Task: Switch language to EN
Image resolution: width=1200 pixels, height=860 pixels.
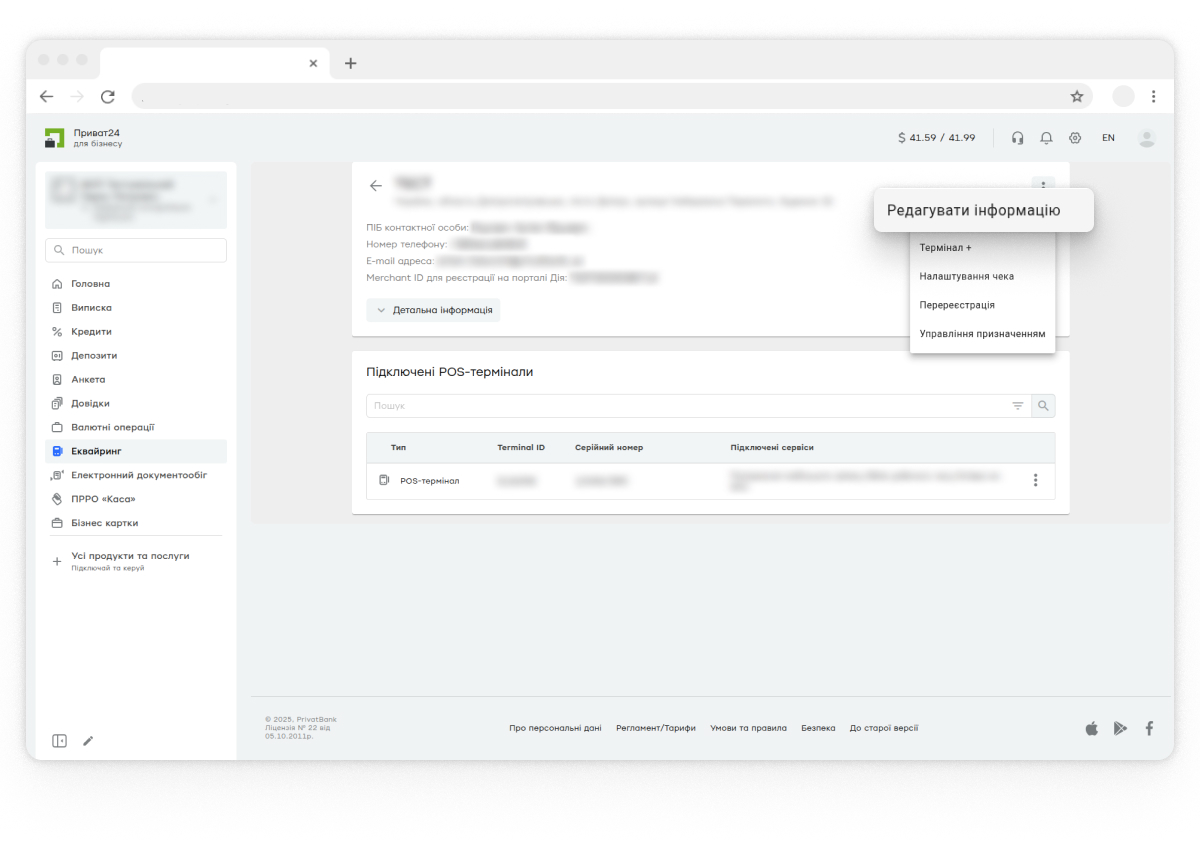Action: pyautogui.click(x=1108, y=138)
